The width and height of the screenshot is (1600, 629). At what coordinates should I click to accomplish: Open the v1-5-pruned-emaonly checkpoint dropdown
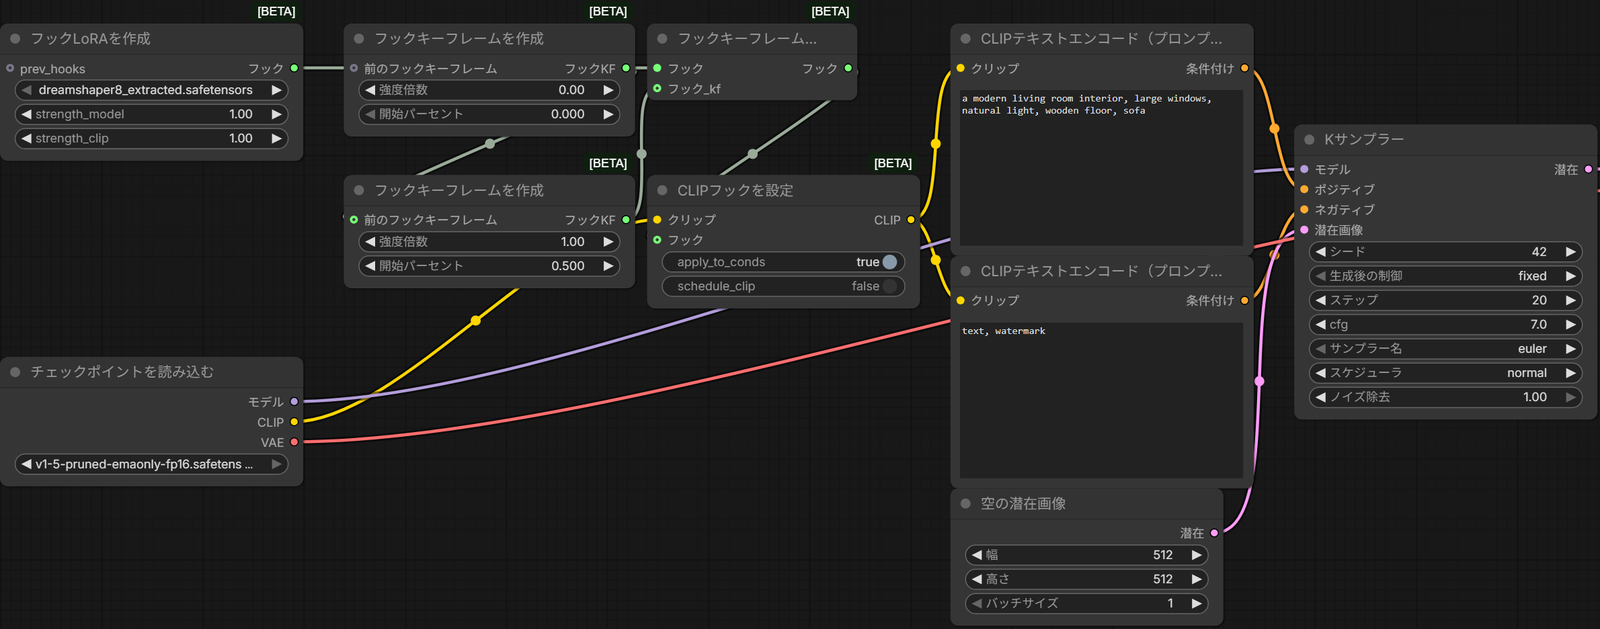[x=152, y=464]
